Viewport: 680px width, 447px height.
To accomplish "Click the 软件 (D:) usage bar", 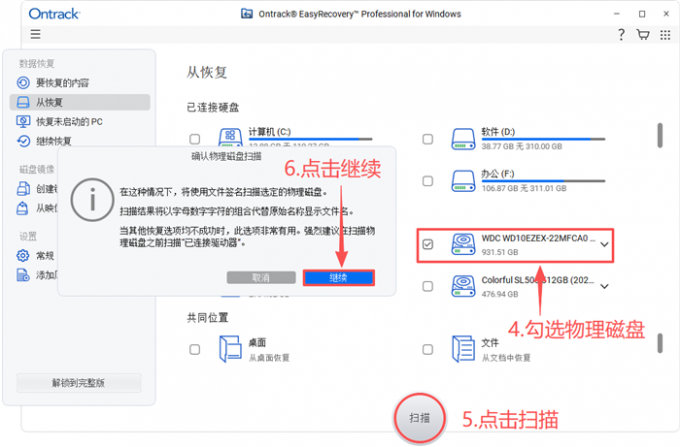I will 543,139.
